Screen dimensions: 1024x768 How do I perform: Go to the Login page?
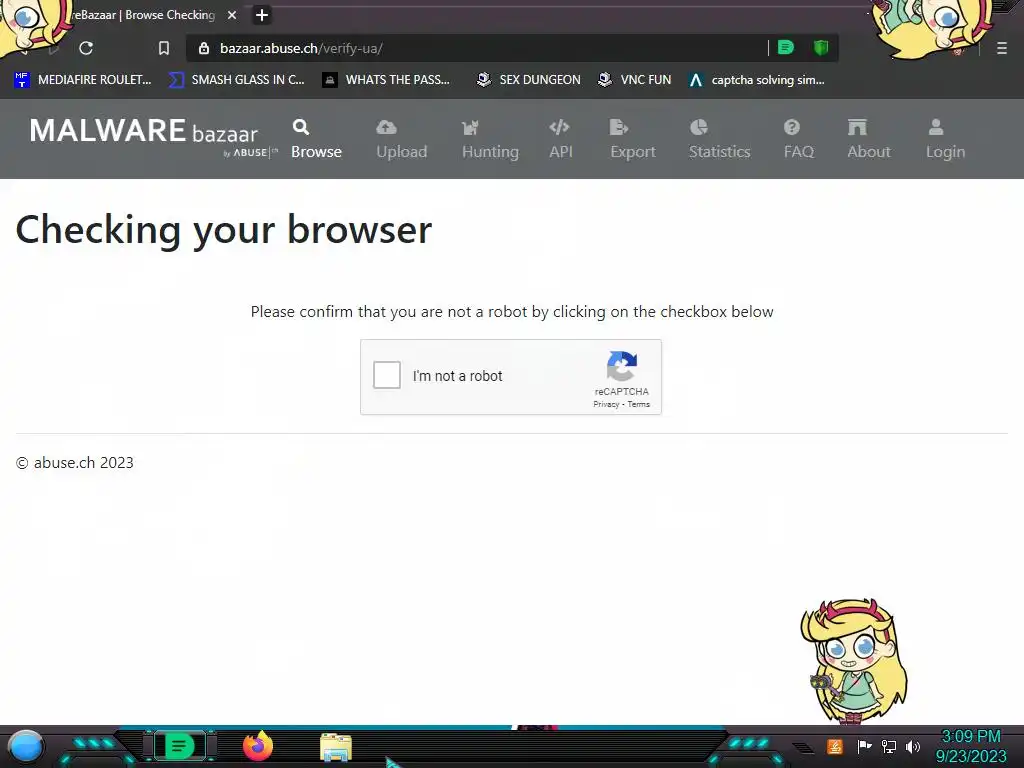pyautogui.click(x=945, y=139)
